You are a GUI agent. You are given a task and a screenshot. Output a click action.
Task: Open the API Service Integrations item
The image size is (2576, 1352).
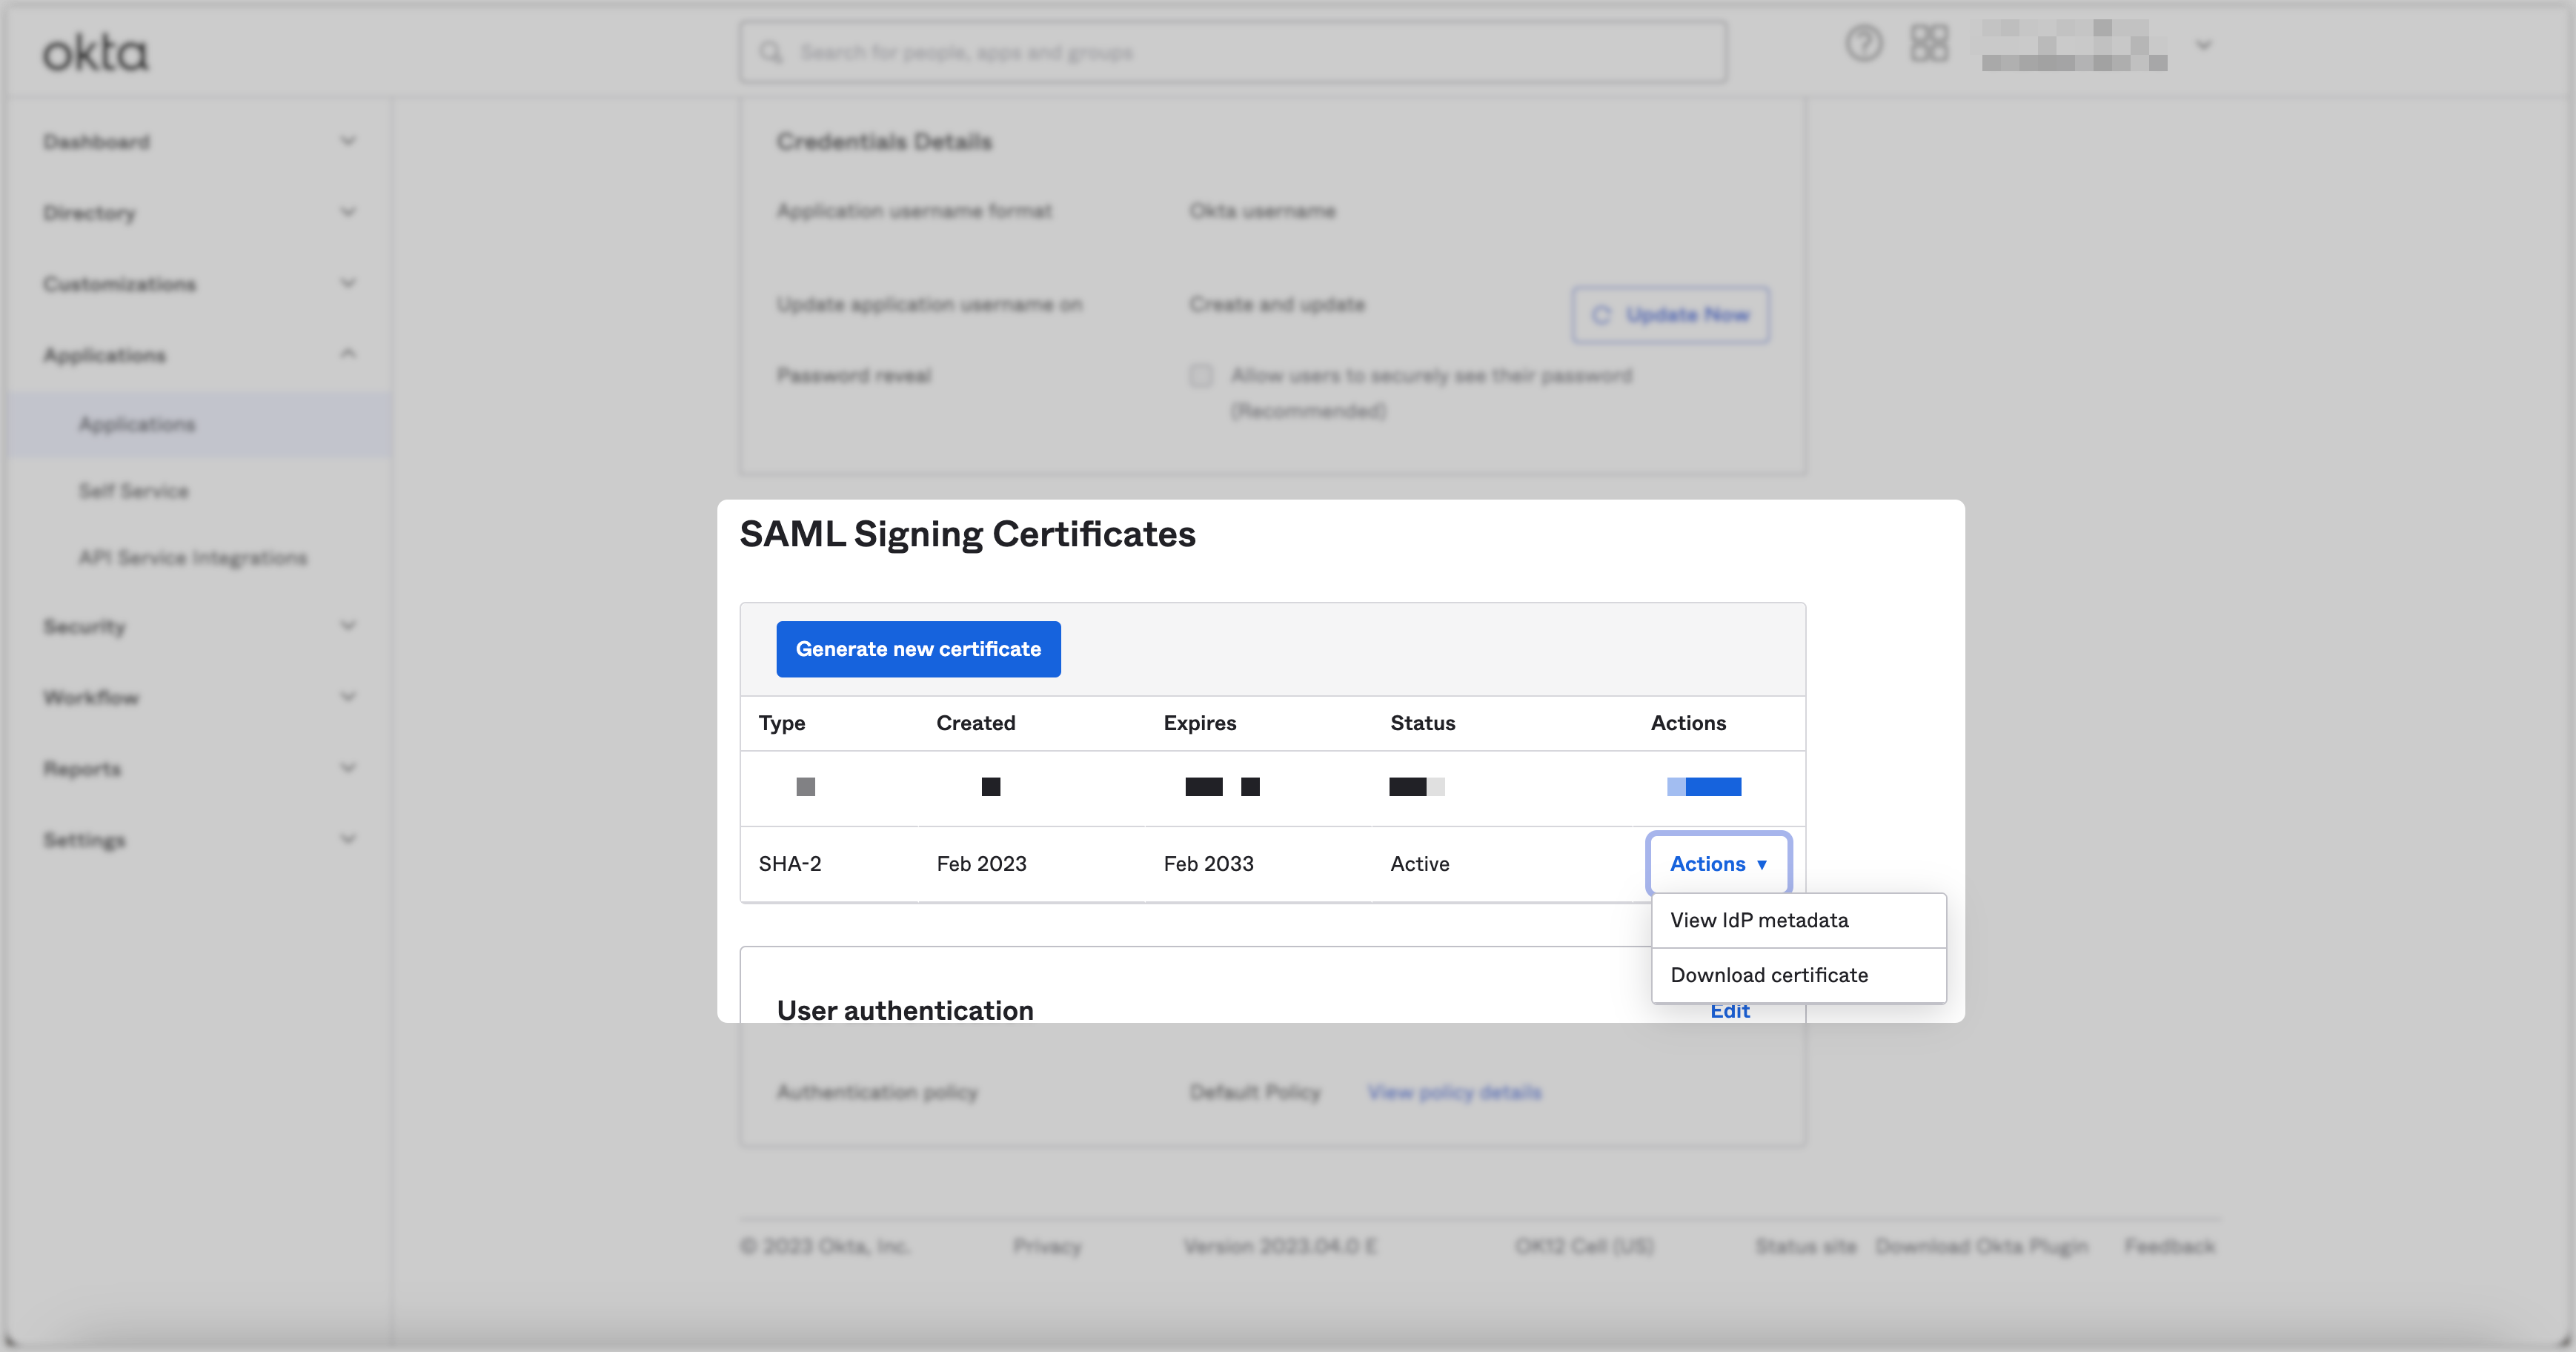pyautogui.click(x=193, y=558)
